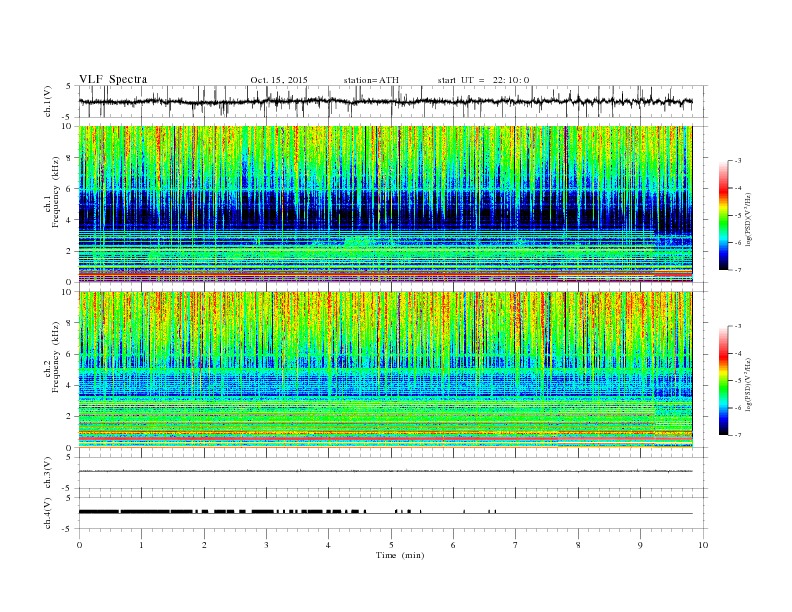
Task: Click the '5' tick label on time axis
Action: (x=391, y=545)
